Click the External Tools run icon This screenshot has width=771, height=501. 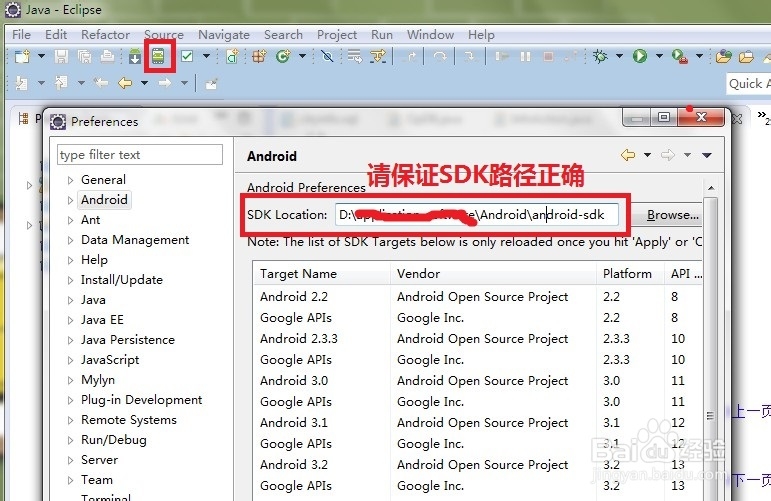680,57
